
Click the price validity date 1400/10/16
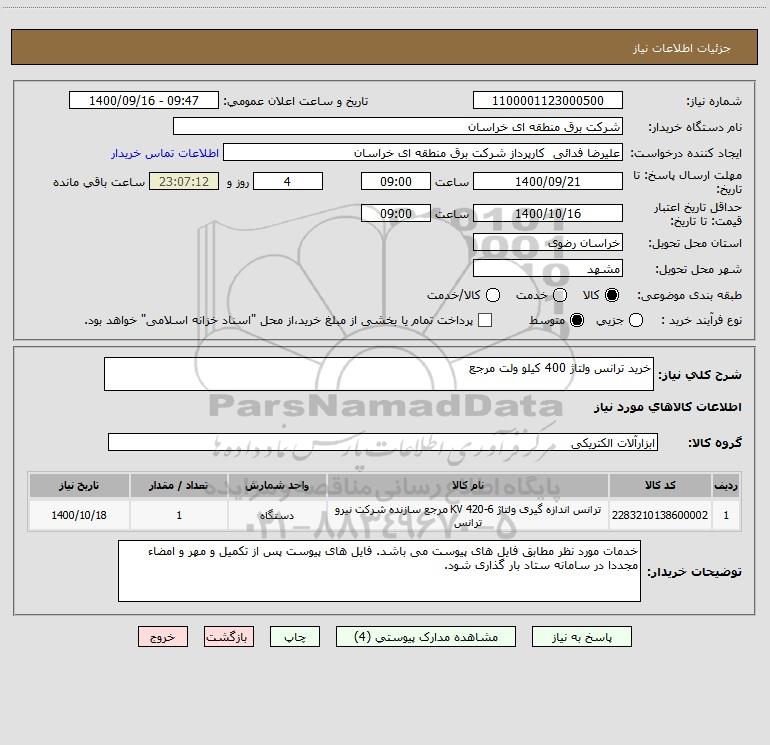click(x=548, y=213)
